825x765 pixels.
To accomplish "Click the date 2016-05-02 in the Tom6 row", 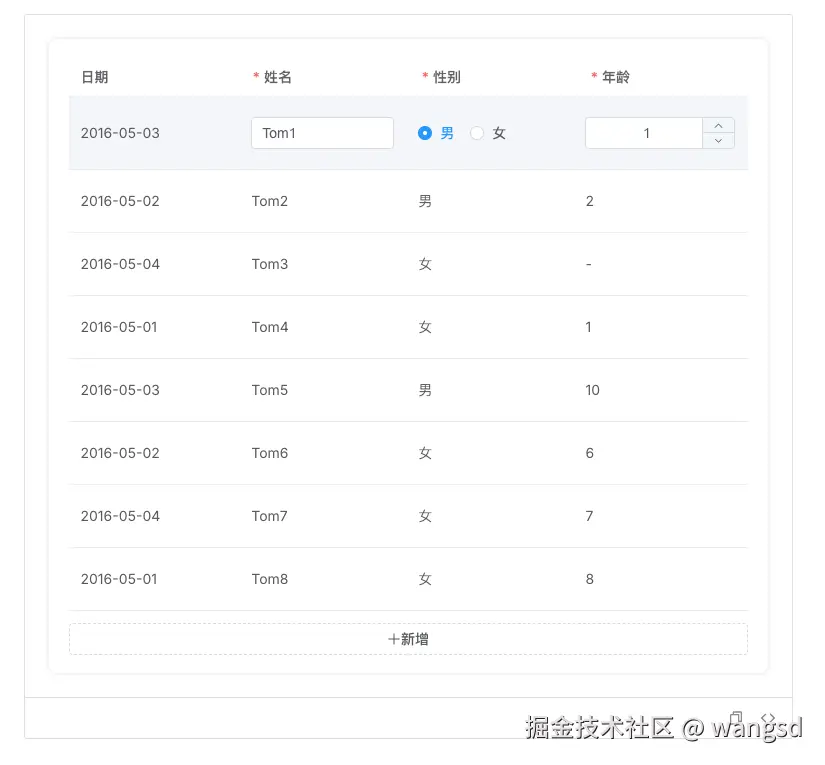I will [120, 453].
